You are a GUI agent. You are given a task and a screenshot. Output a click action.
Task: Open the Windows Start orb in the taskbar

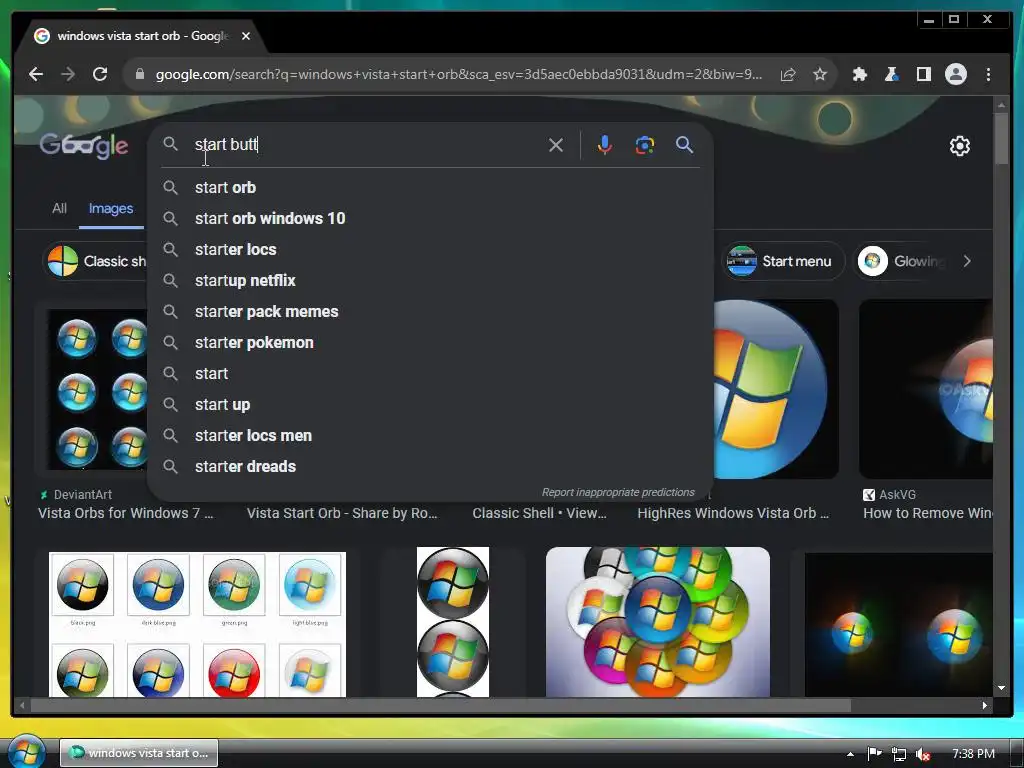click(26, 752)
